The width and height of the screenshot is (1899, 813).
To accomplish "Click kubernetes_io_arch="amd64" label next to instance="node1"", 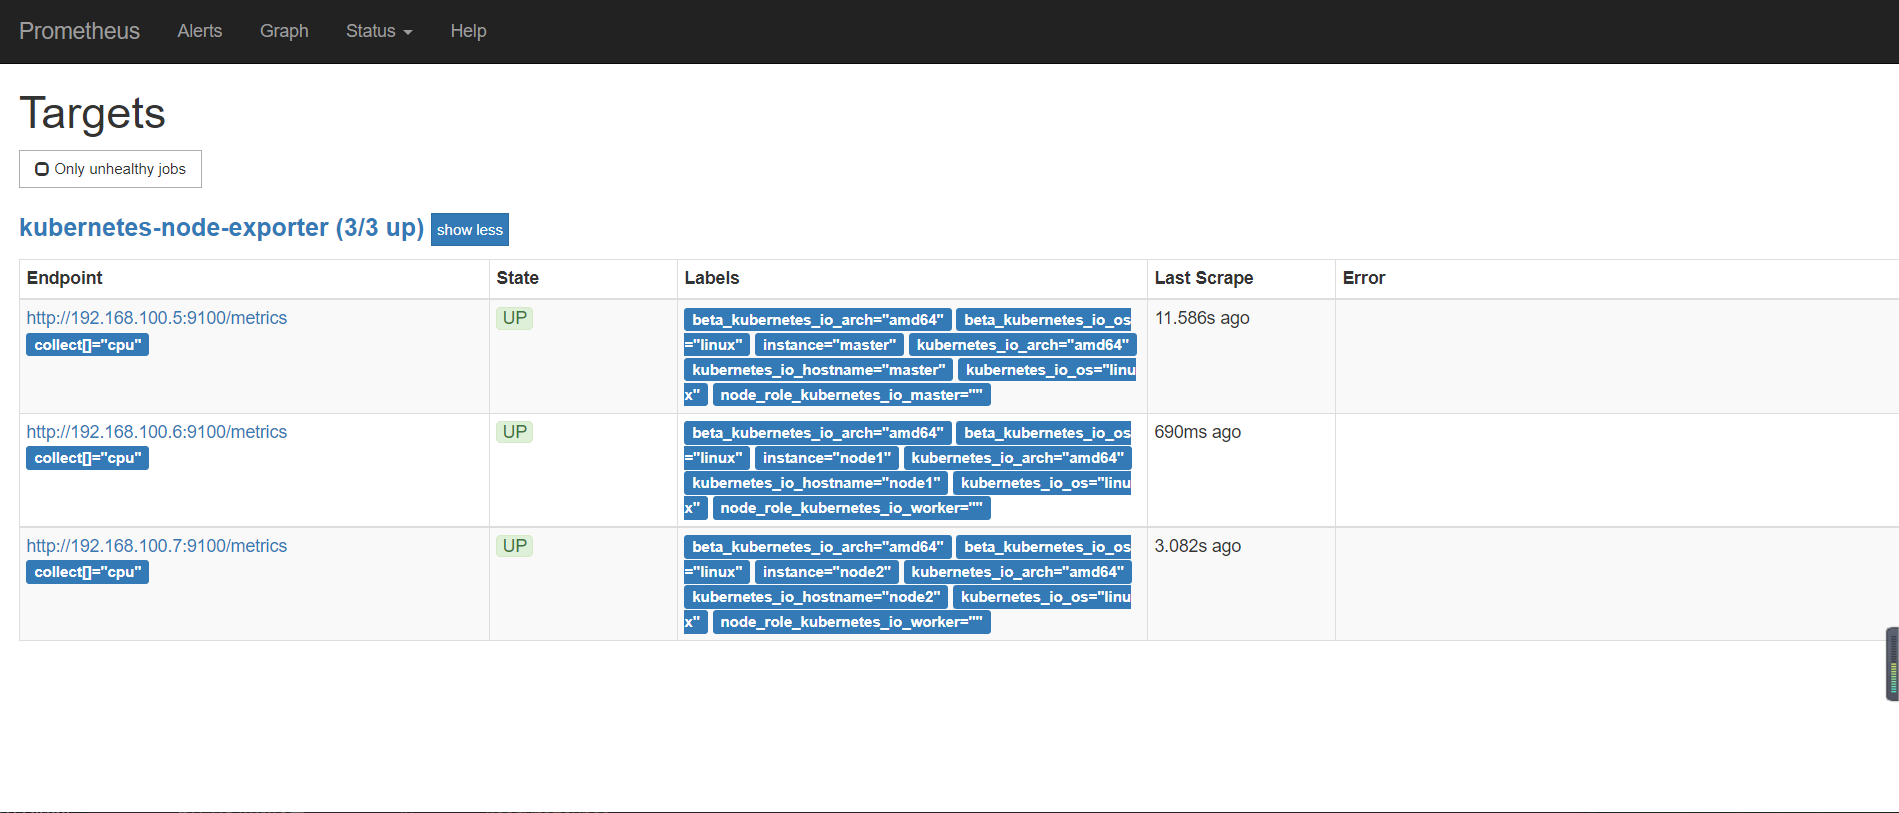I will (x=1018, y=458).
